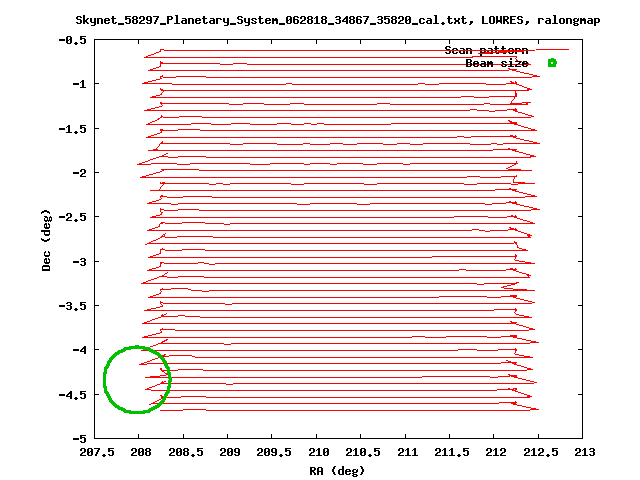Viewport: 640px width, 480px height.
Task: Click the red scan pattern legend line sample
Action: click(x=552, y=49)
